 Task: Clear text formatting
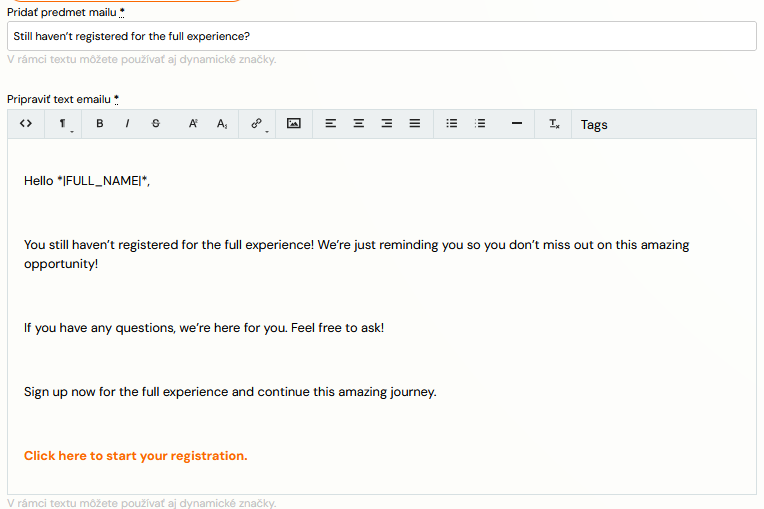(554, 124)
